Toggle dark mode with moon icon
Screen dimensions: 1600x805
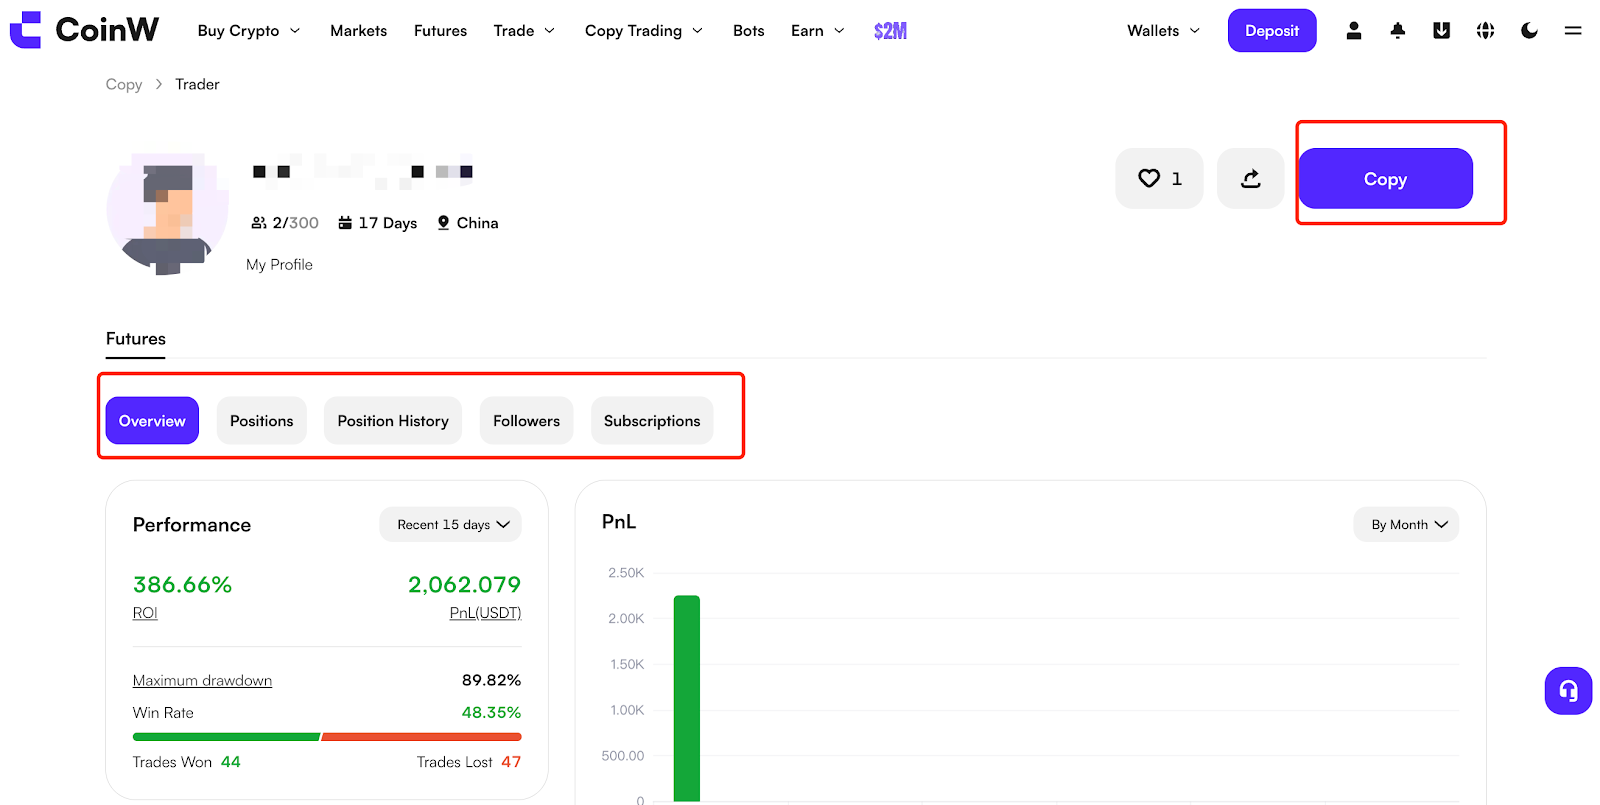click(x=1529, y=31)
